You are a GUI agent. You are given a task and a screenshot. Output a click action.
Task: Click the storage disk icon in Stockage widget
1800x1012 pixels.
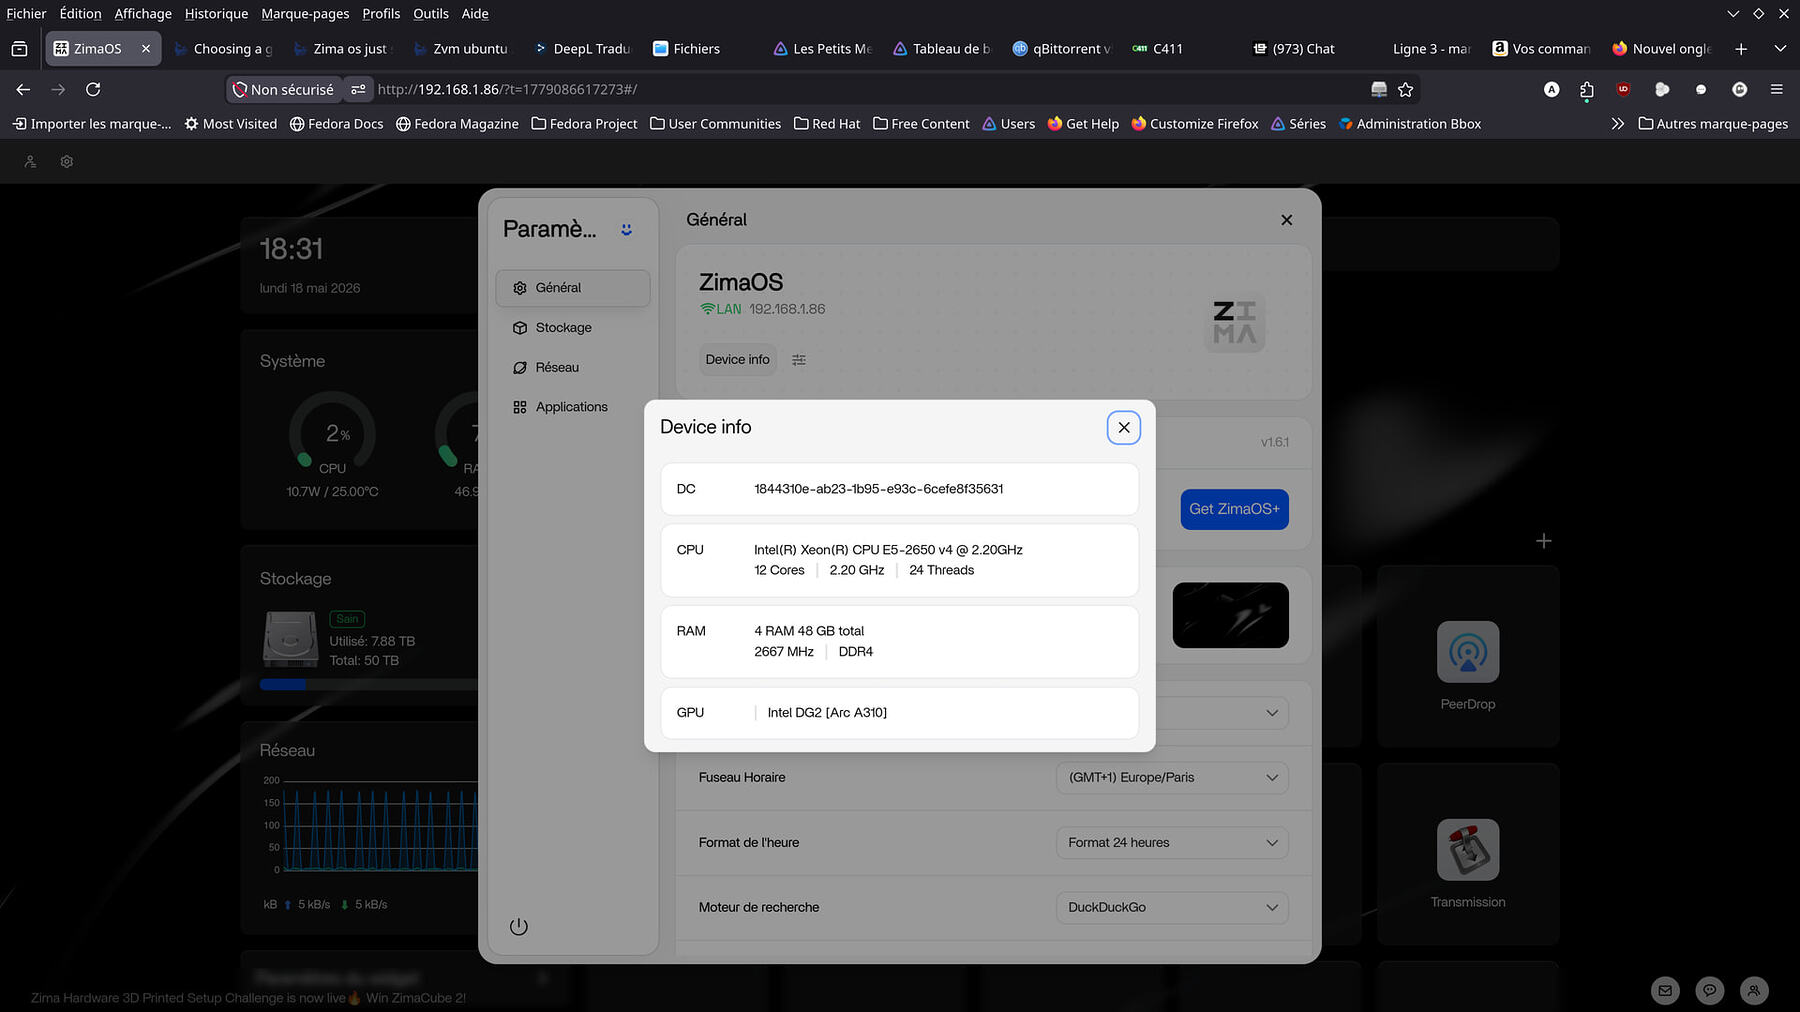[x=290, y=639]
